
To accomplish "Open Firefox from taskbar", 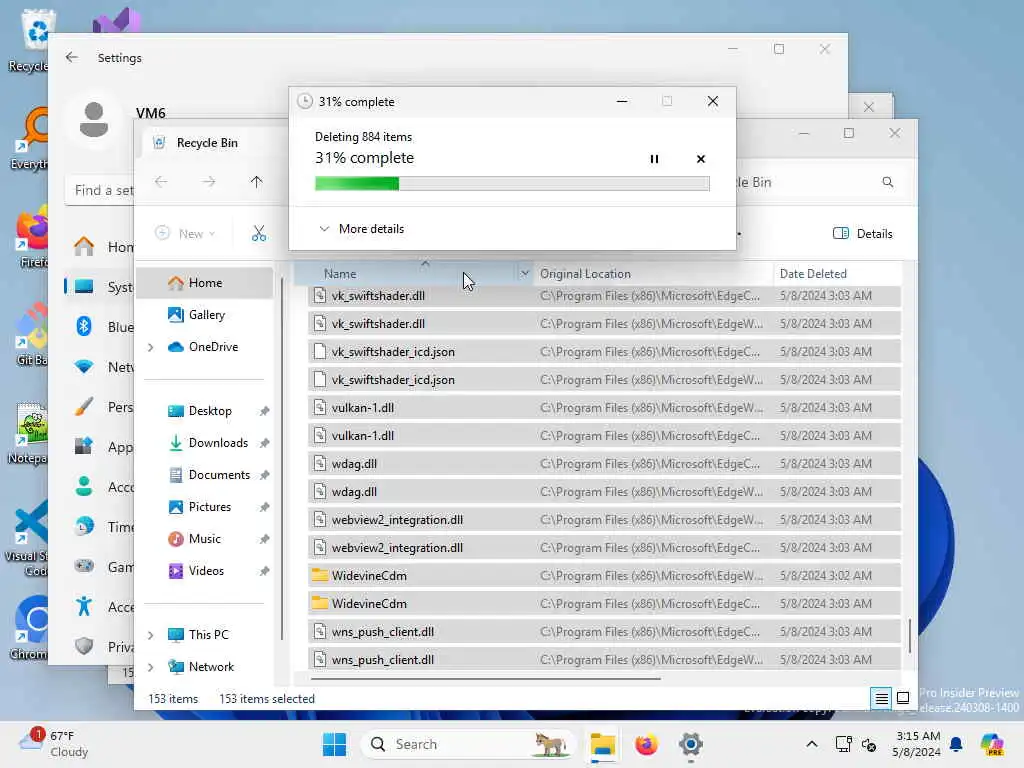I will pos(646,744).
